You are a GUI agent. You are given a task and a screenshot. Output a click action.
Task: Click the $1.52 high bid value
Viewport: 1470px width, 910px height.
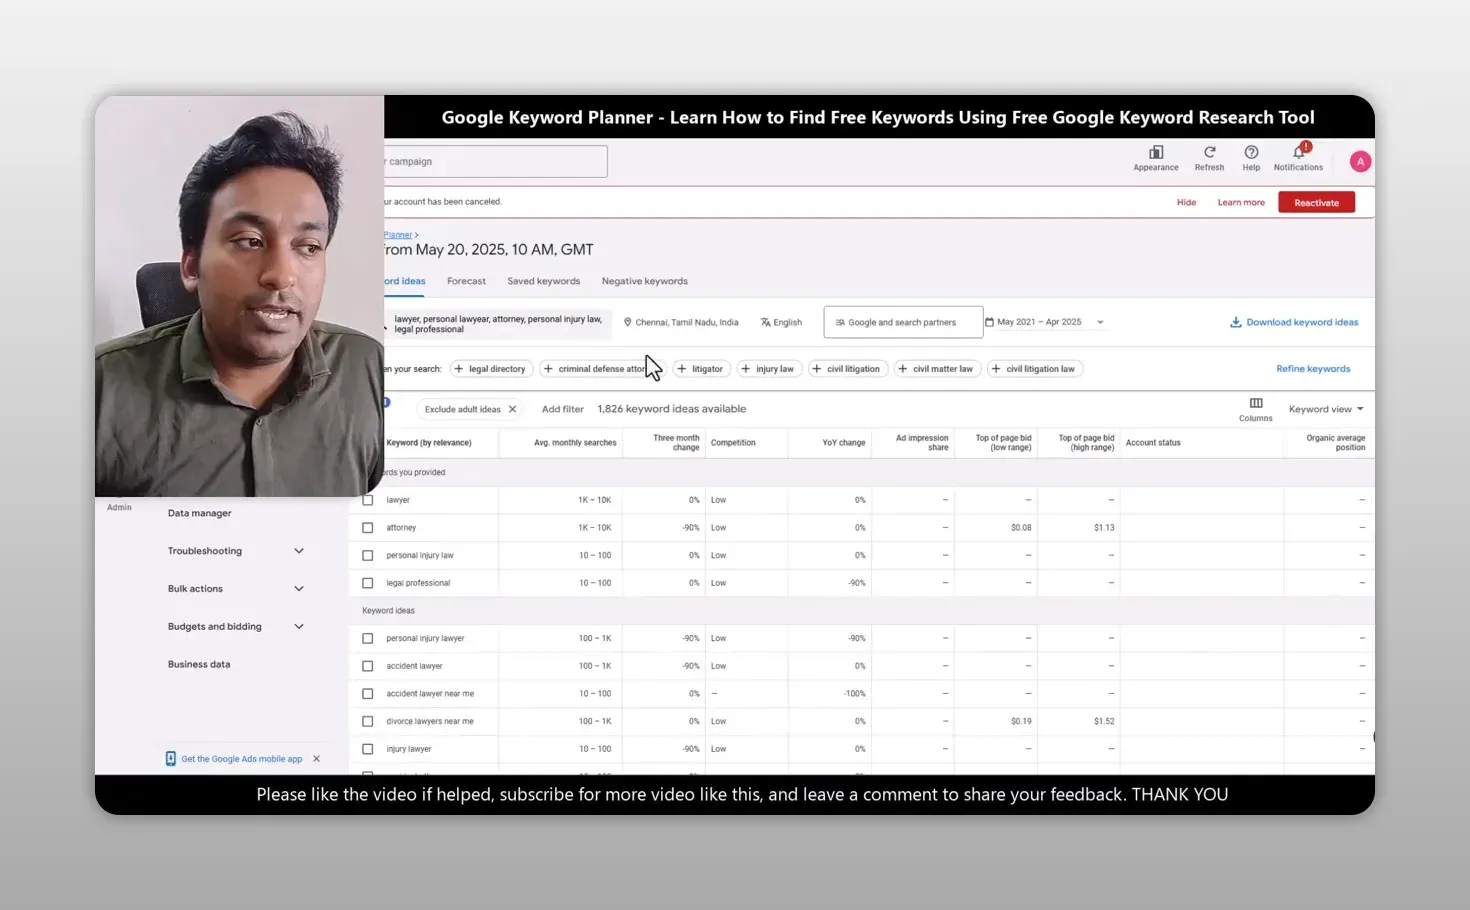point(1104,721)
